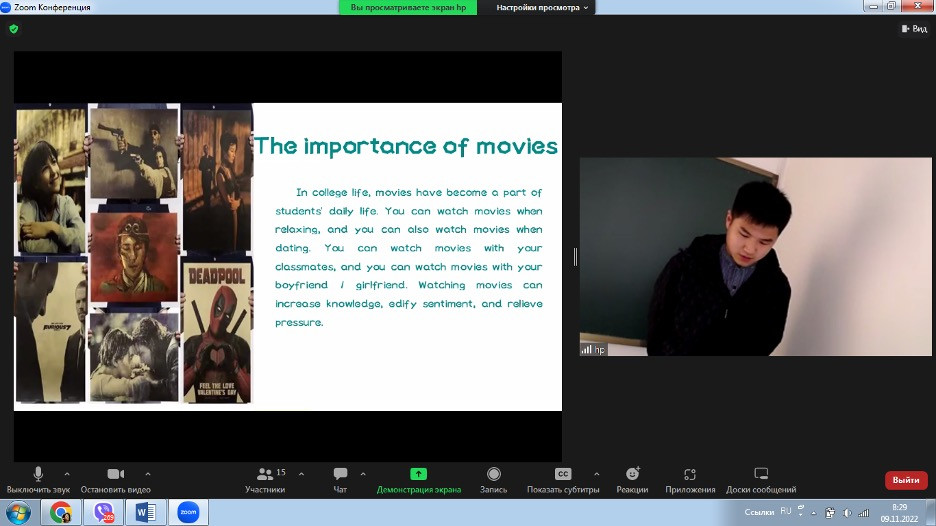The image size is (936, 526).
Task: Mute the microphone with Выключить звук
Action: click(x=38, y=474)
